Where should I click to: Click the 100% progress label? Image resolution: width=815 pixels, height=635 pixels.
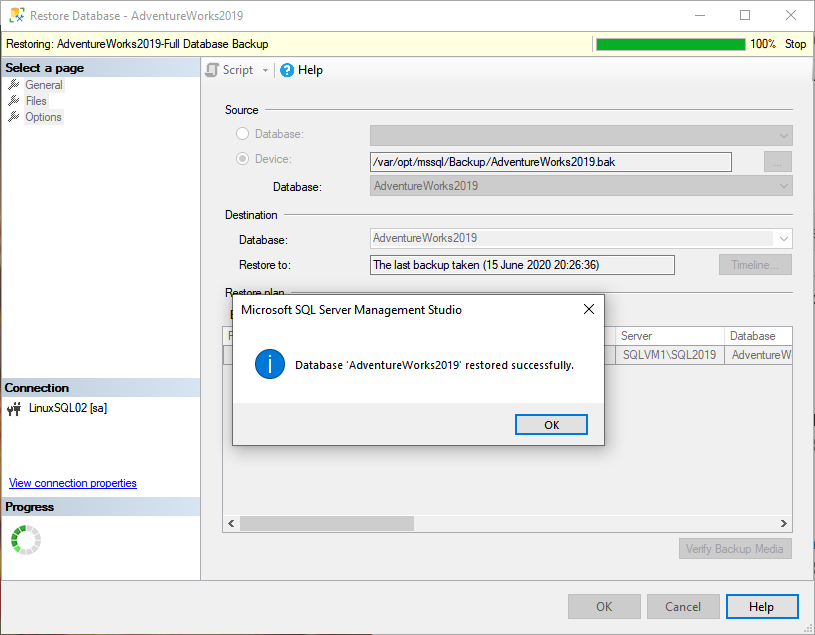[763, 44]
